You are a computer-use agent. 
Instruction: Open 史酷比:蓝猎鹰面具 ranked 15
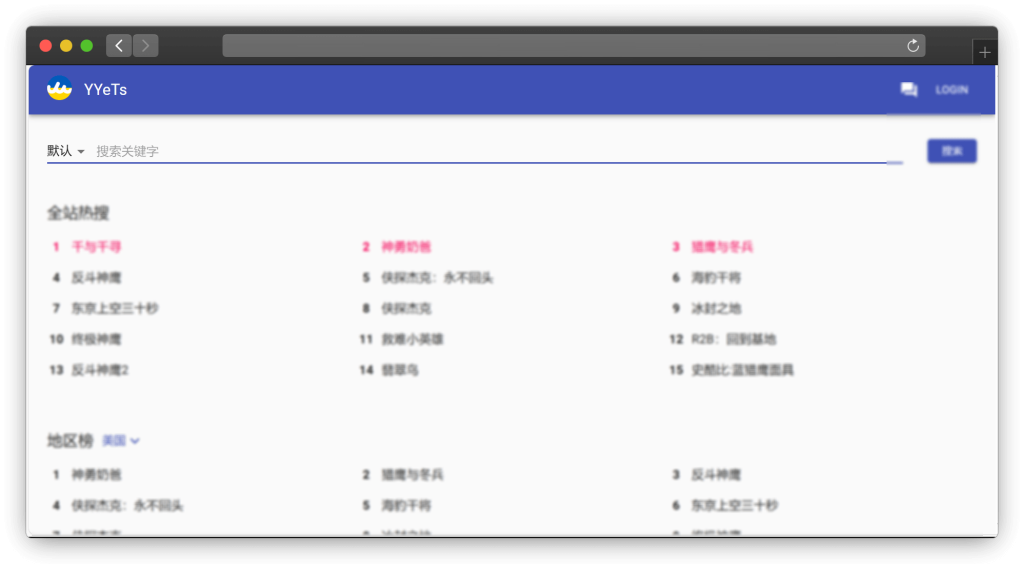click(x=743, y=369)
